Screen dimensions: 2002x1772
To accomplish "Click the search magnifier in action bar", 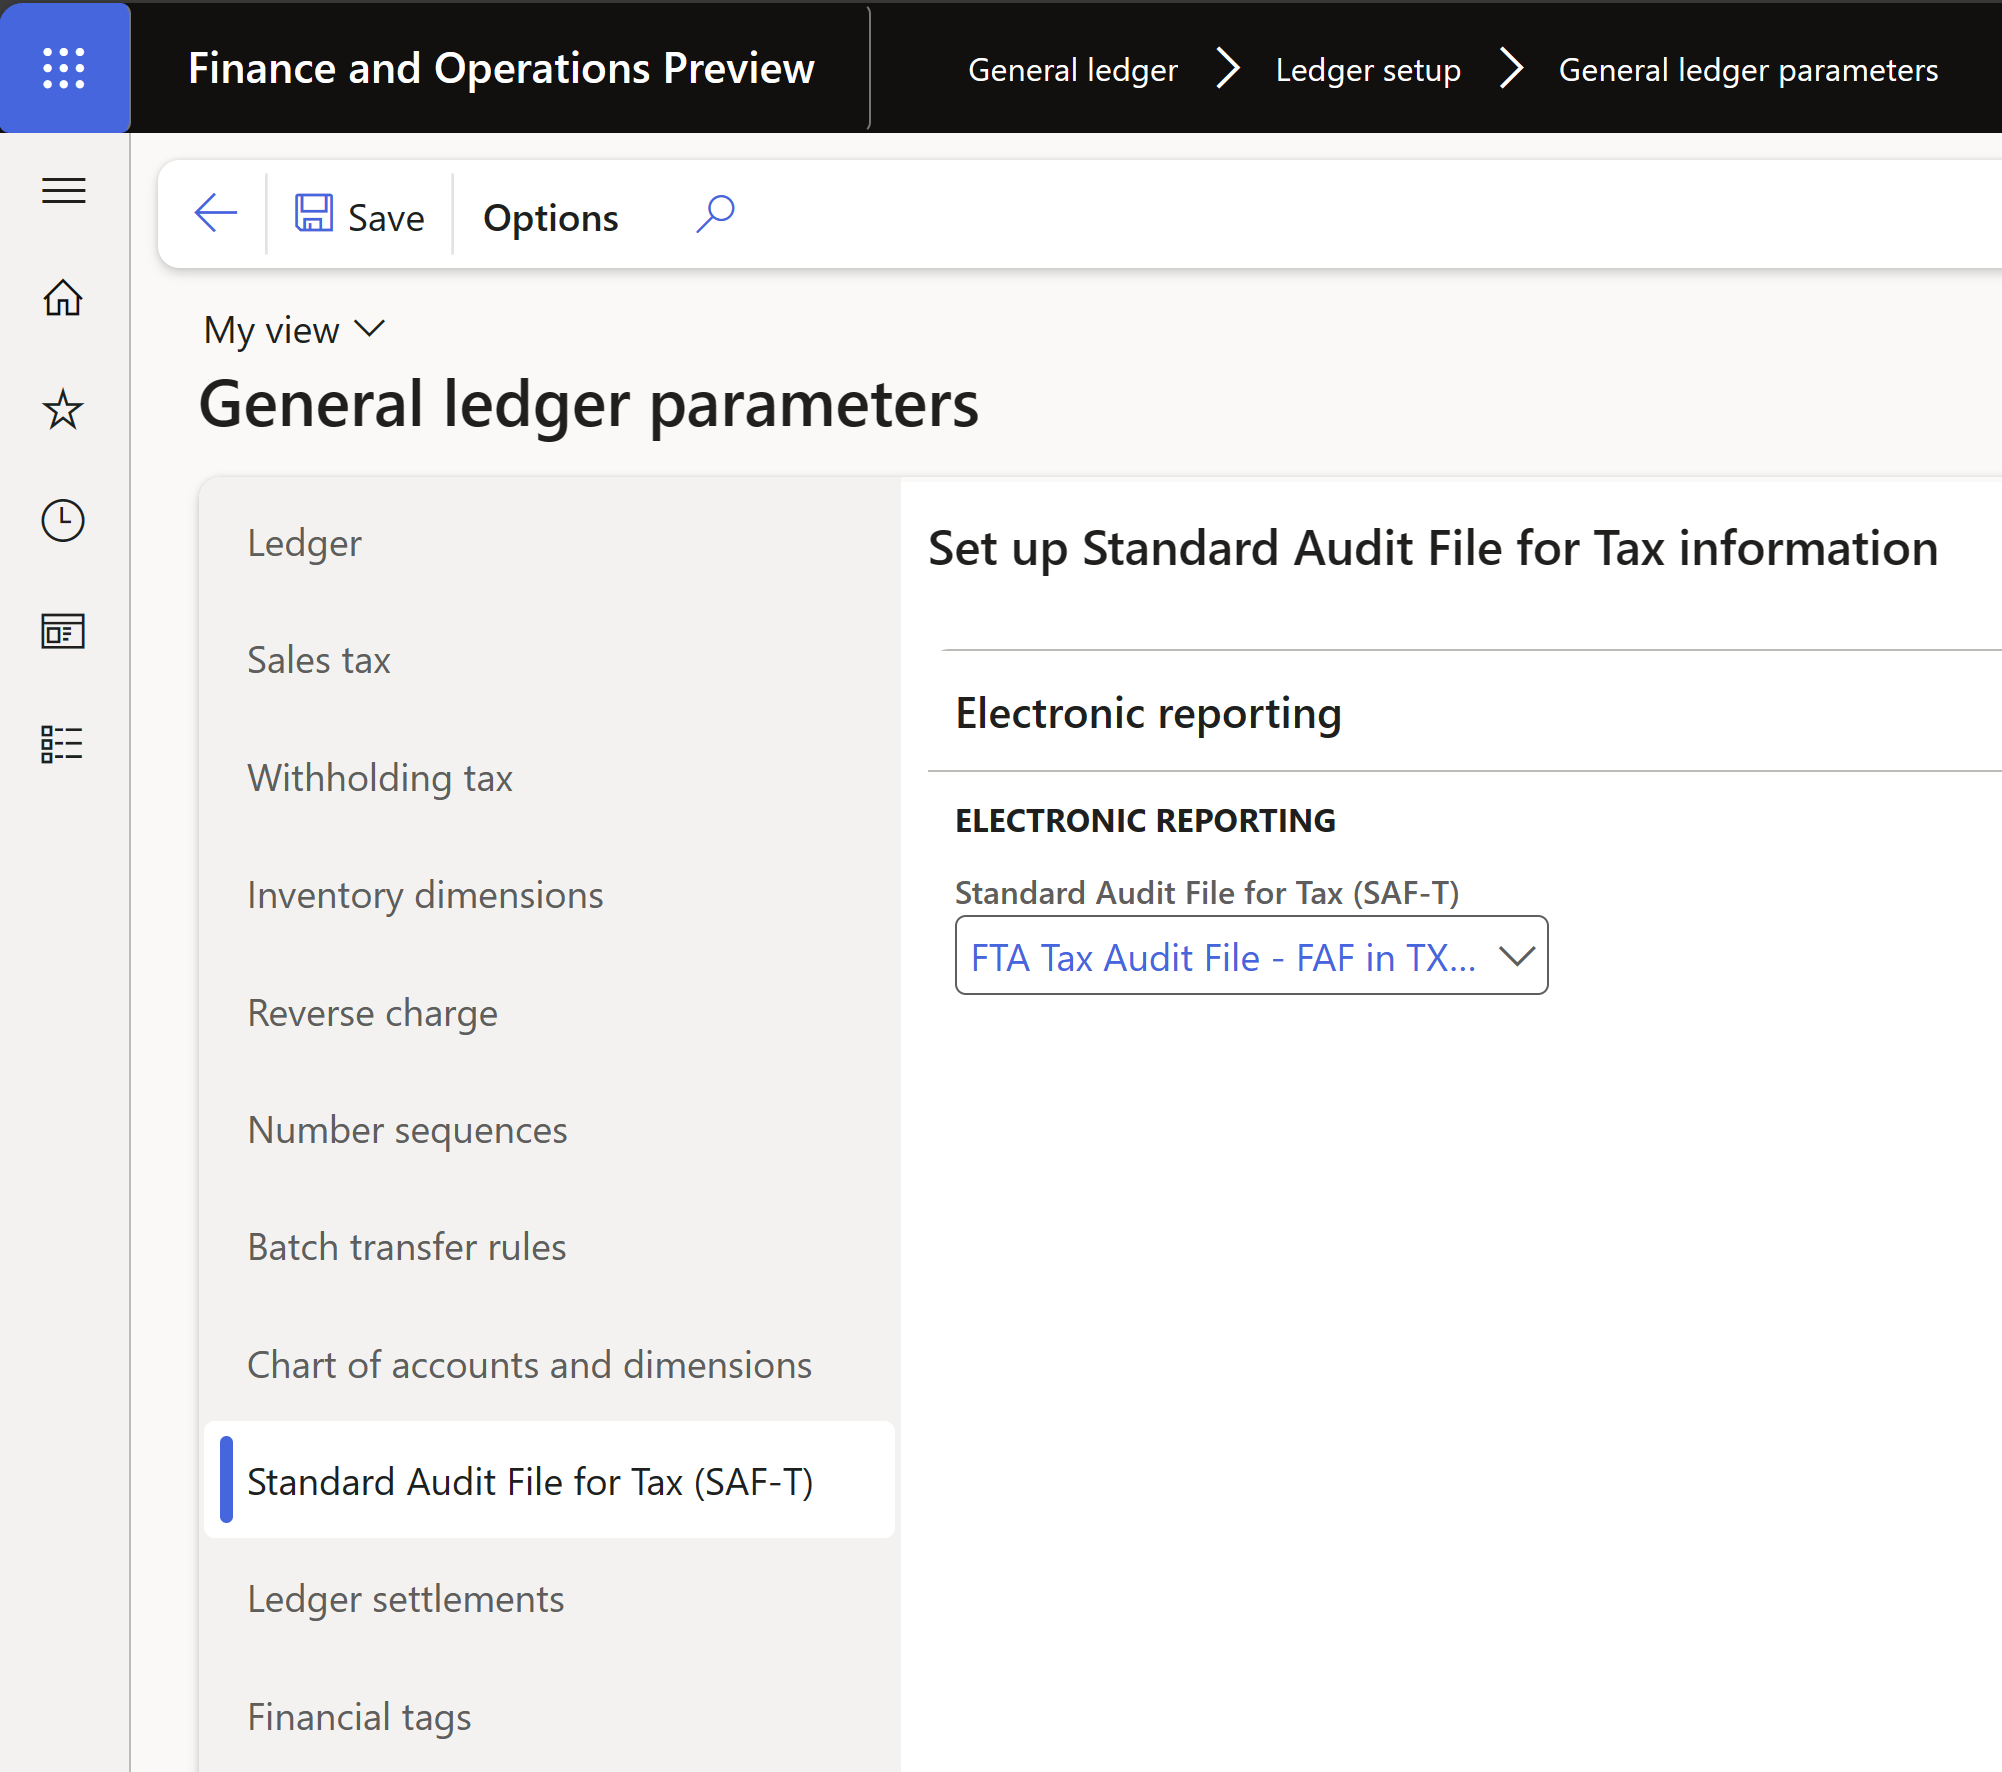I will pos(715,214).
